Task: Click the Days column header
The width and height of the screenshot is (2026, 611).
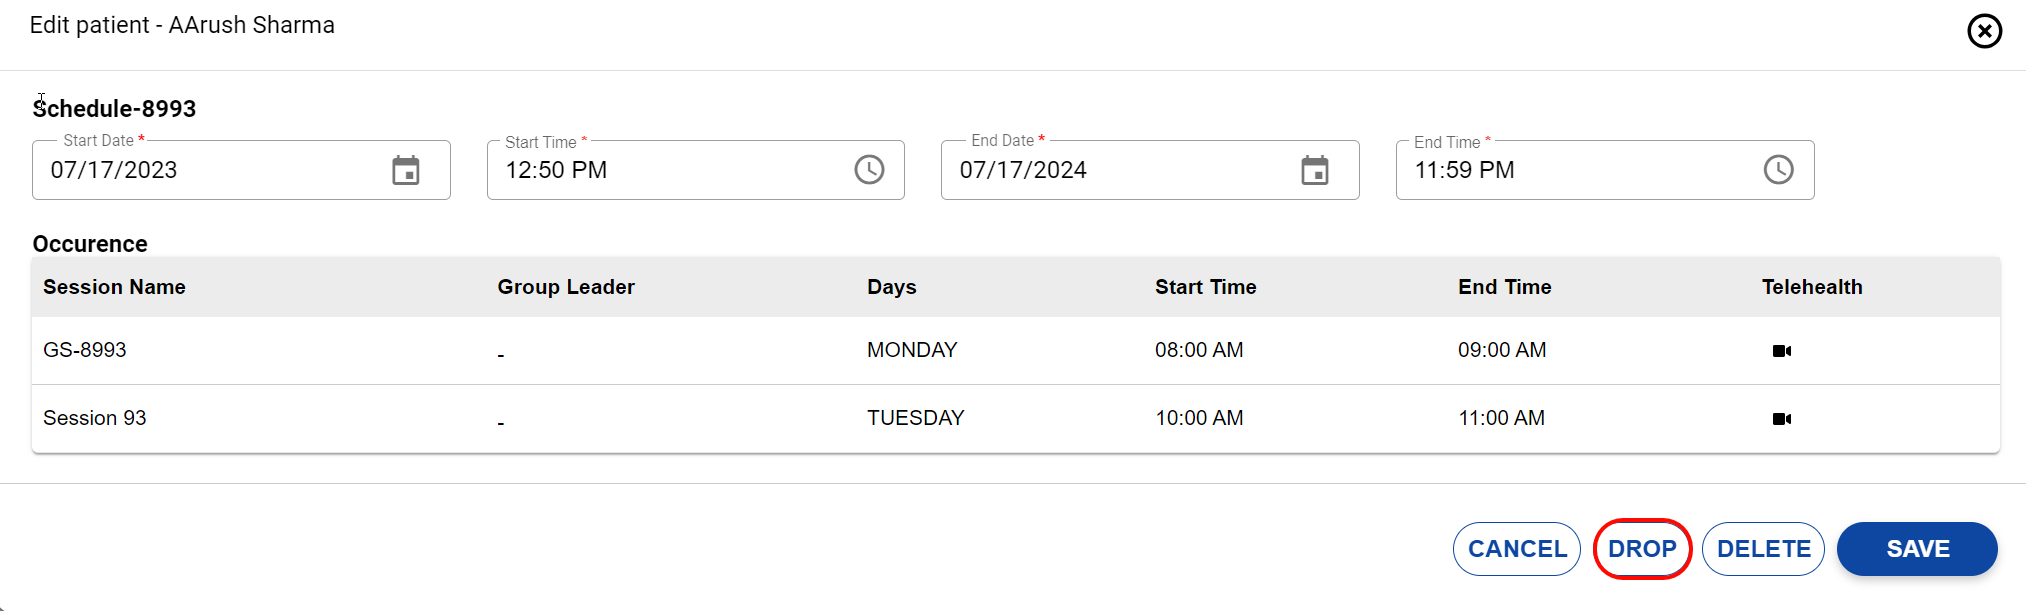Action: [x=891, y=287]
